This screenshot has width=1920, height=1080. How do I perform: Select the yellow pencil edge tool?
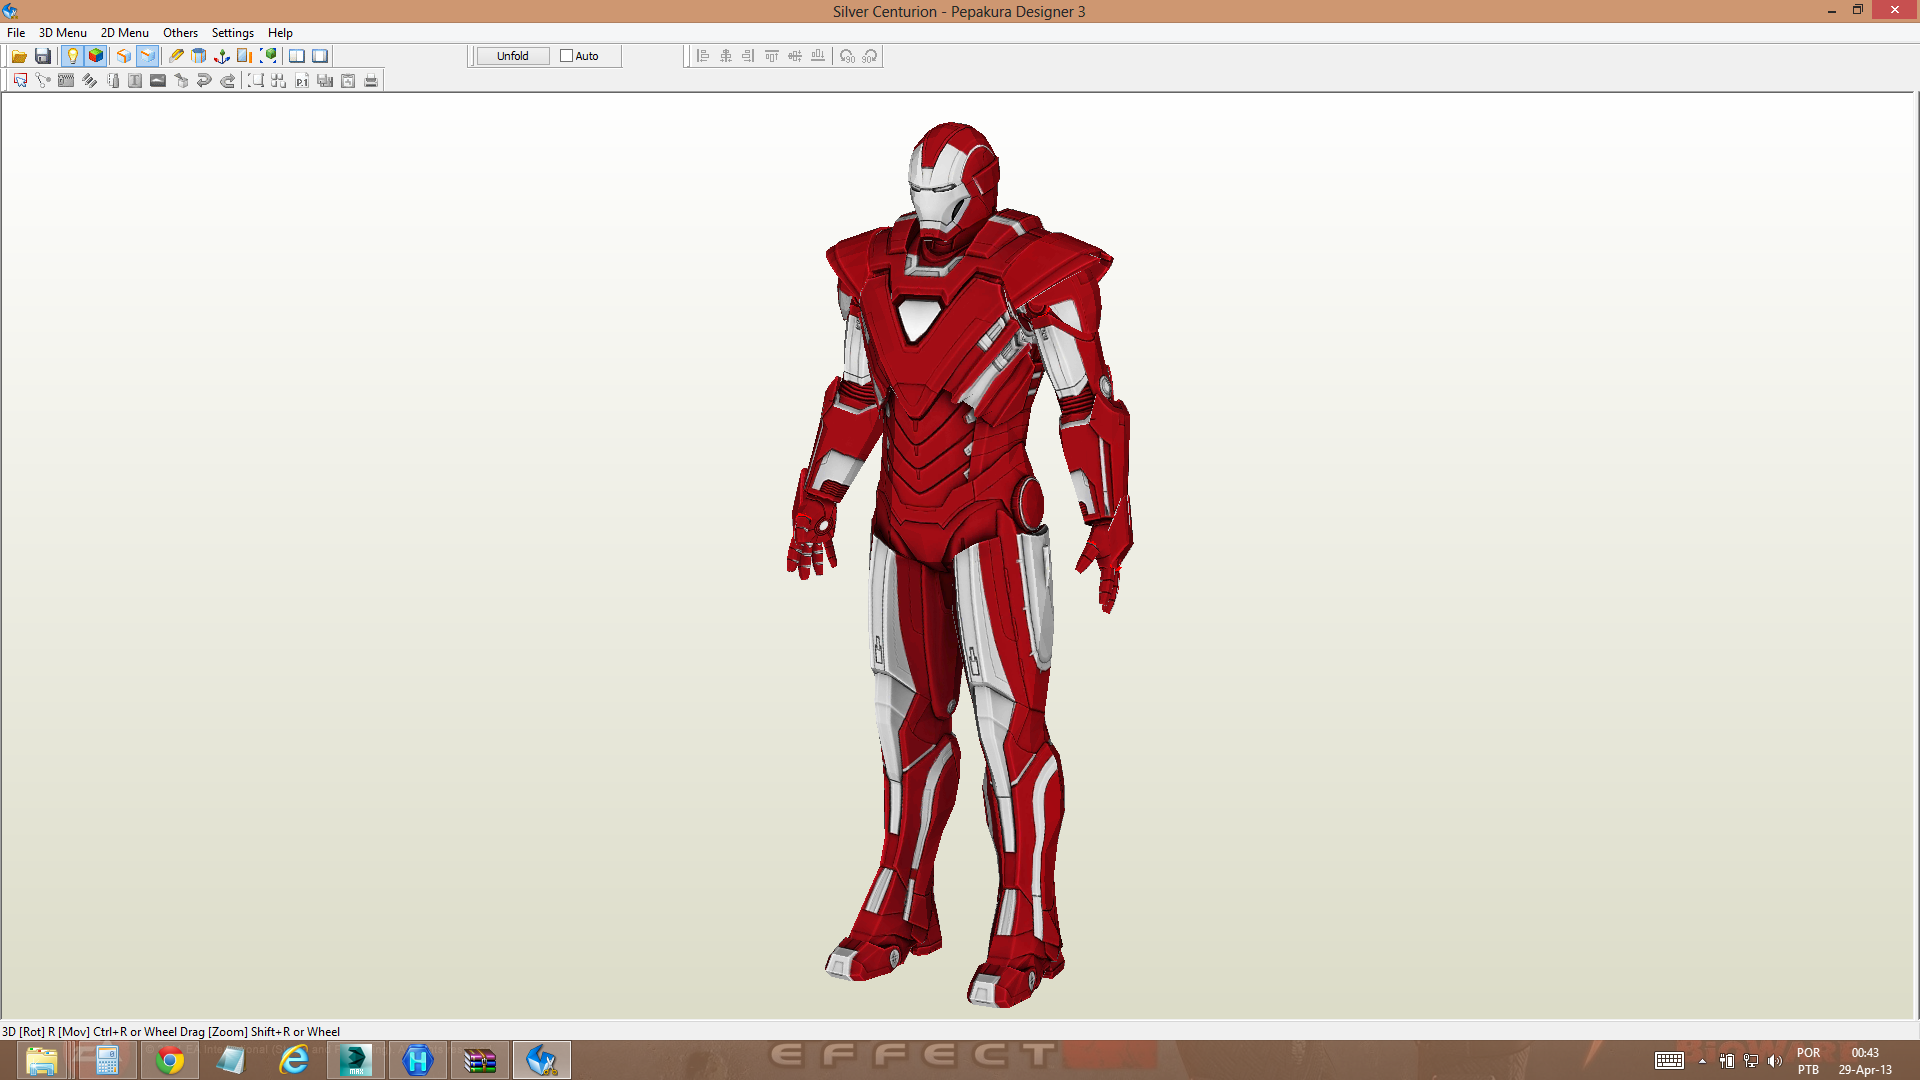point(176,56)
